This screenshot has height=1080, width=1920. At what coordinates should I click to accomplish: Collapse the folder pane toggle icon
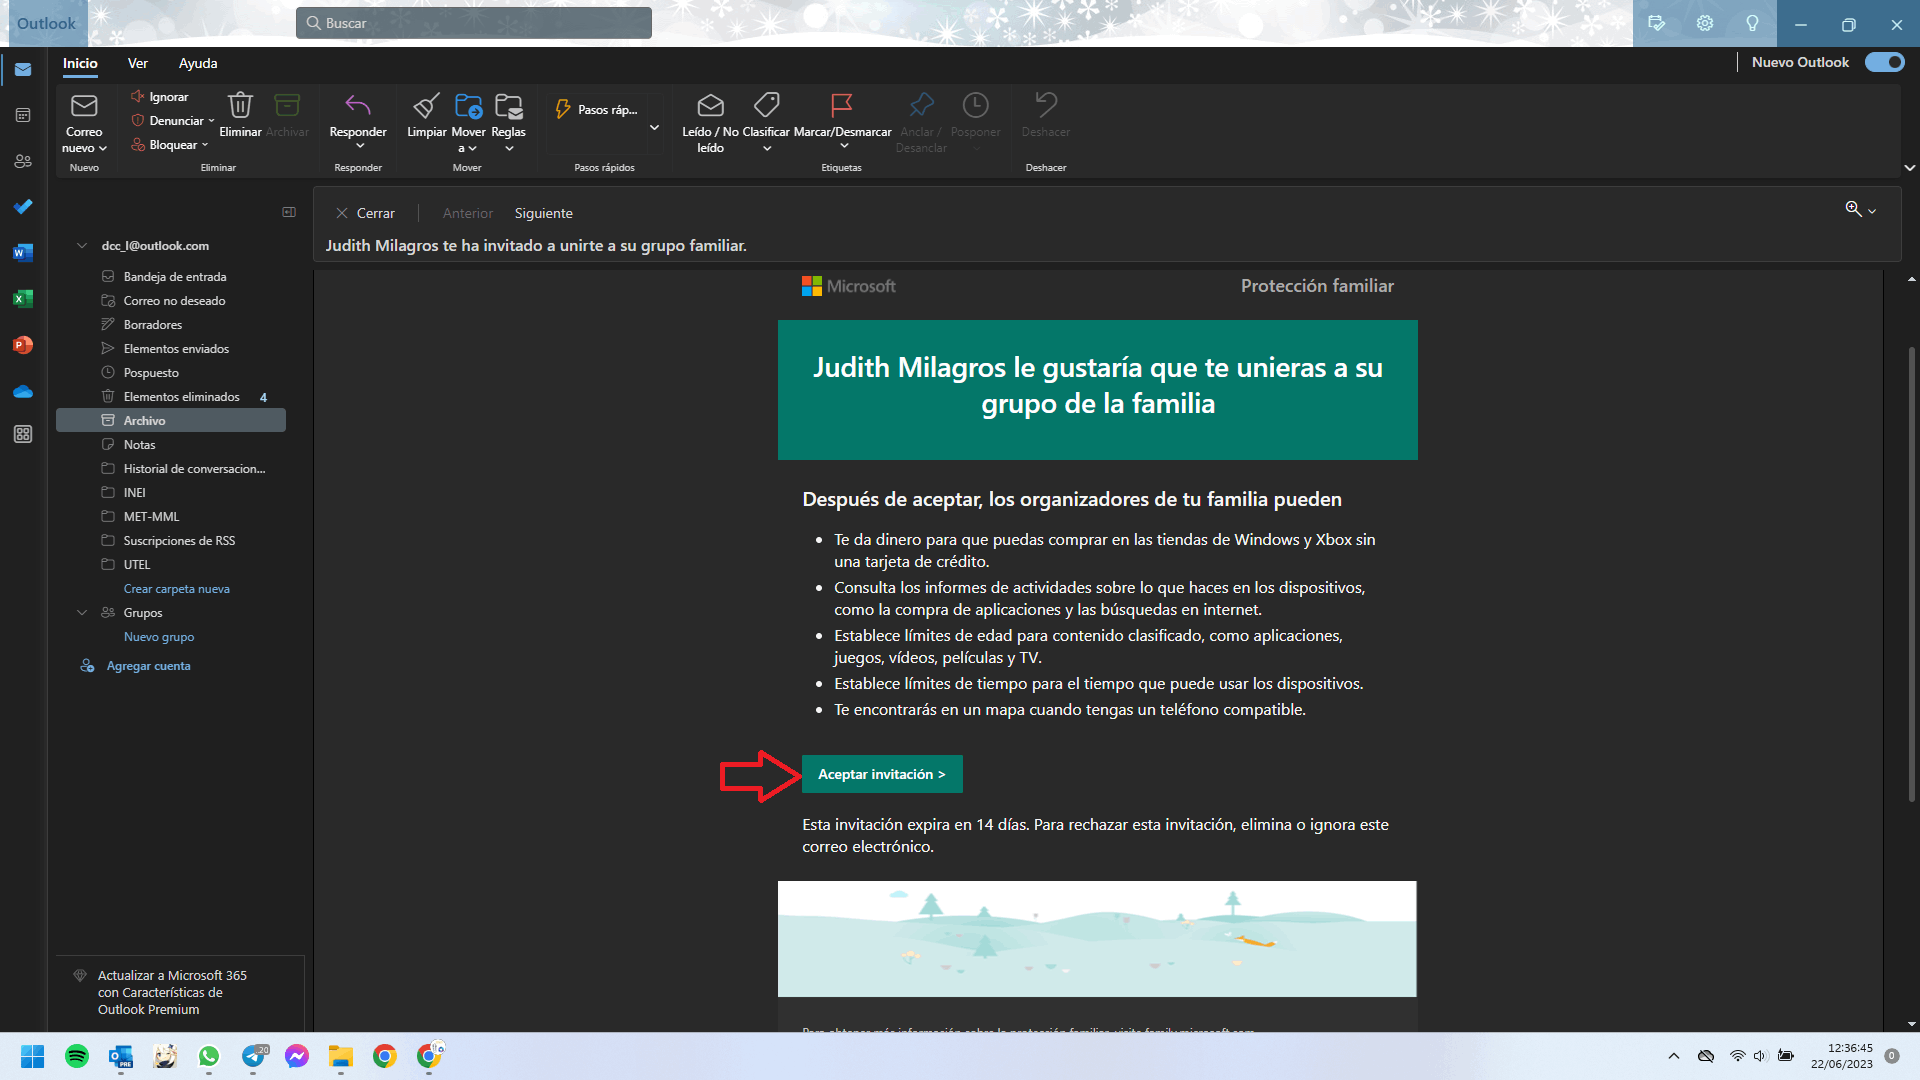[289, 212]
